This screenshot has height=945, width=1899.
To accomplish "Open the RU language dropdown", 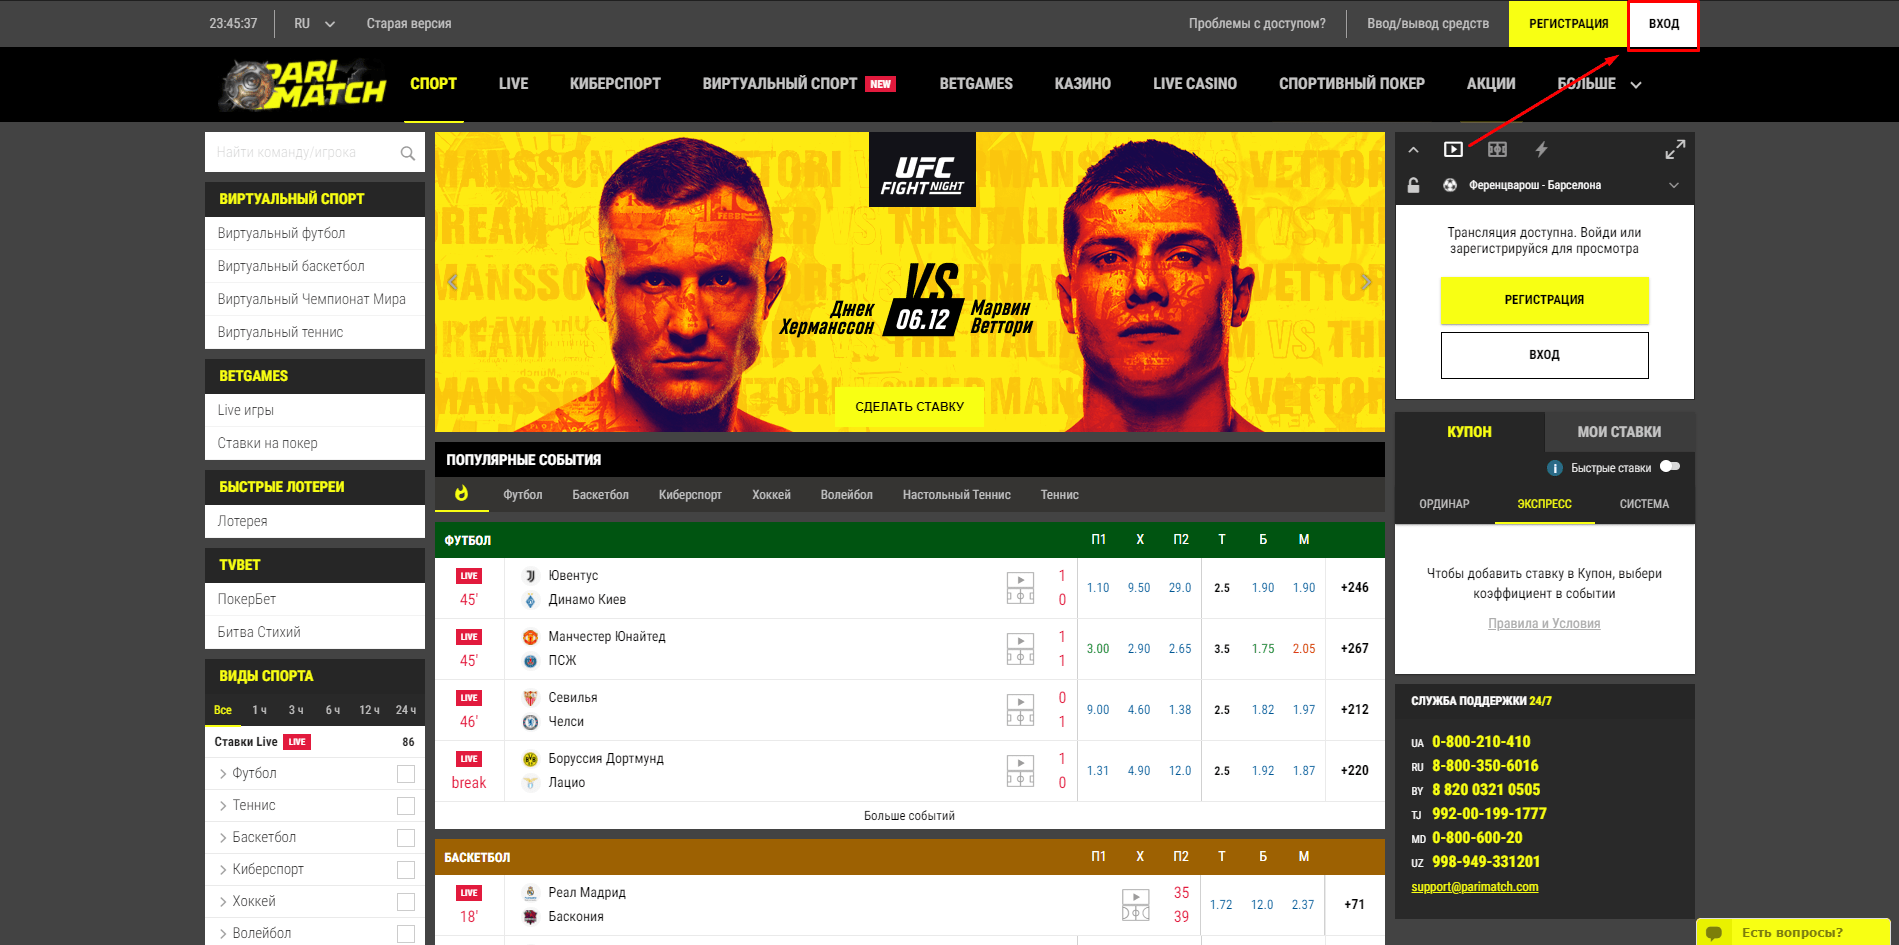I will pos(314,23).
